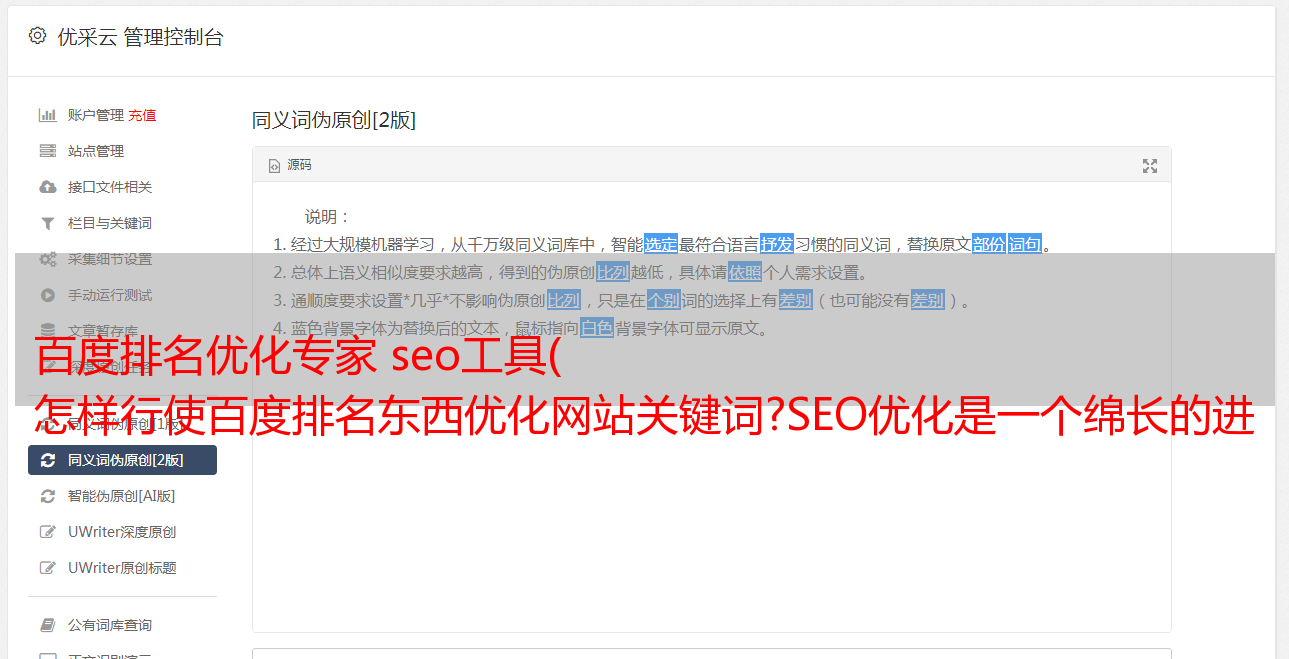Open 站点管理 sidebar entry
This screenshot has width=1289, height=659.
coord(122,151)
